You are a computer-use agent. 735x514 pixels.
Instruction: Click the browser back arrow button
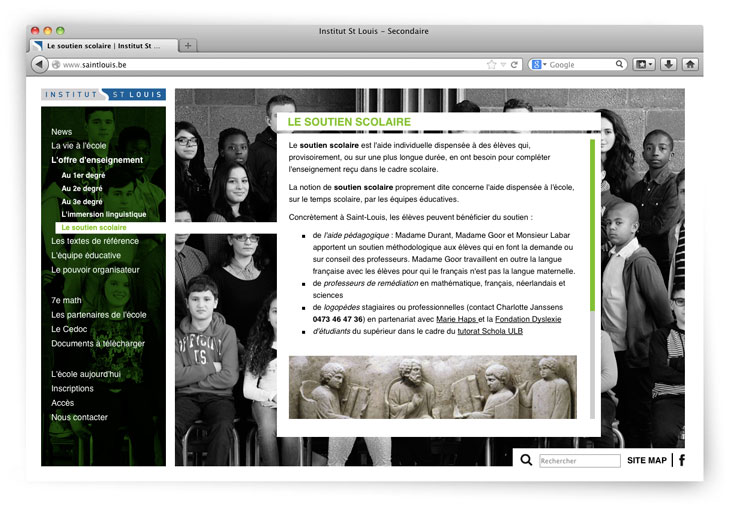tap(39, 64)
